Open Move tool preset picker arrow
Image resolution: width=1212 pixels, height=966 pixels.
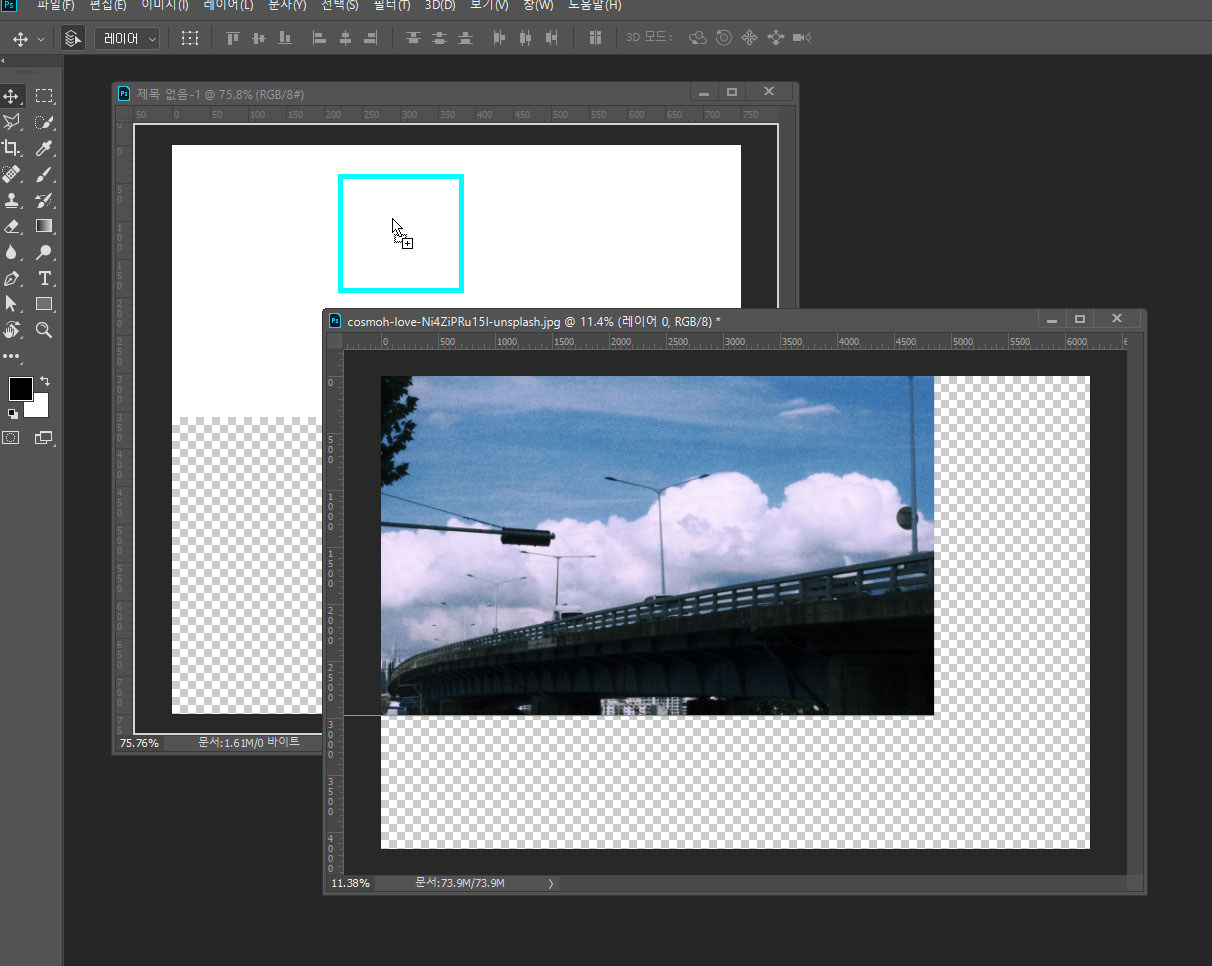click(41, 39)
